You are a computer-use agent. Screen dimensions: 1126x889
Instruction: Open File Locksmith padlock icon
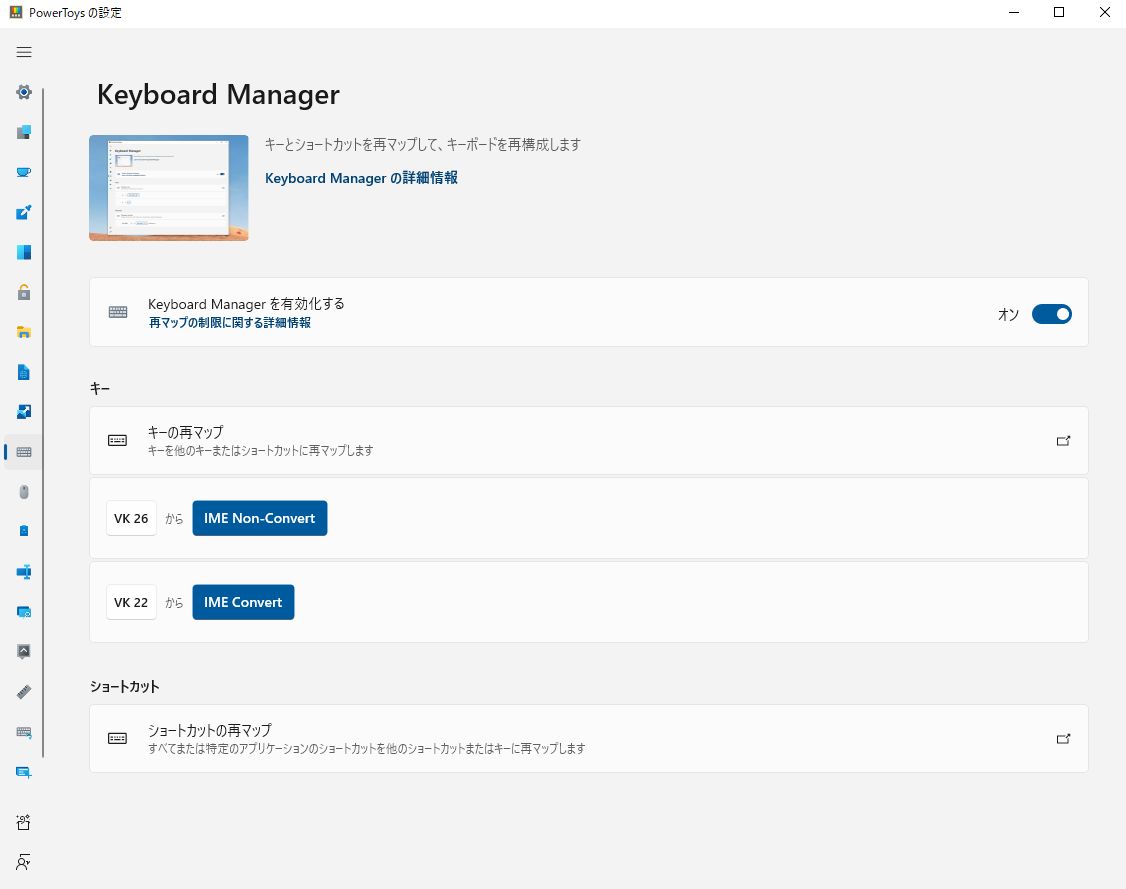[24, 292]
